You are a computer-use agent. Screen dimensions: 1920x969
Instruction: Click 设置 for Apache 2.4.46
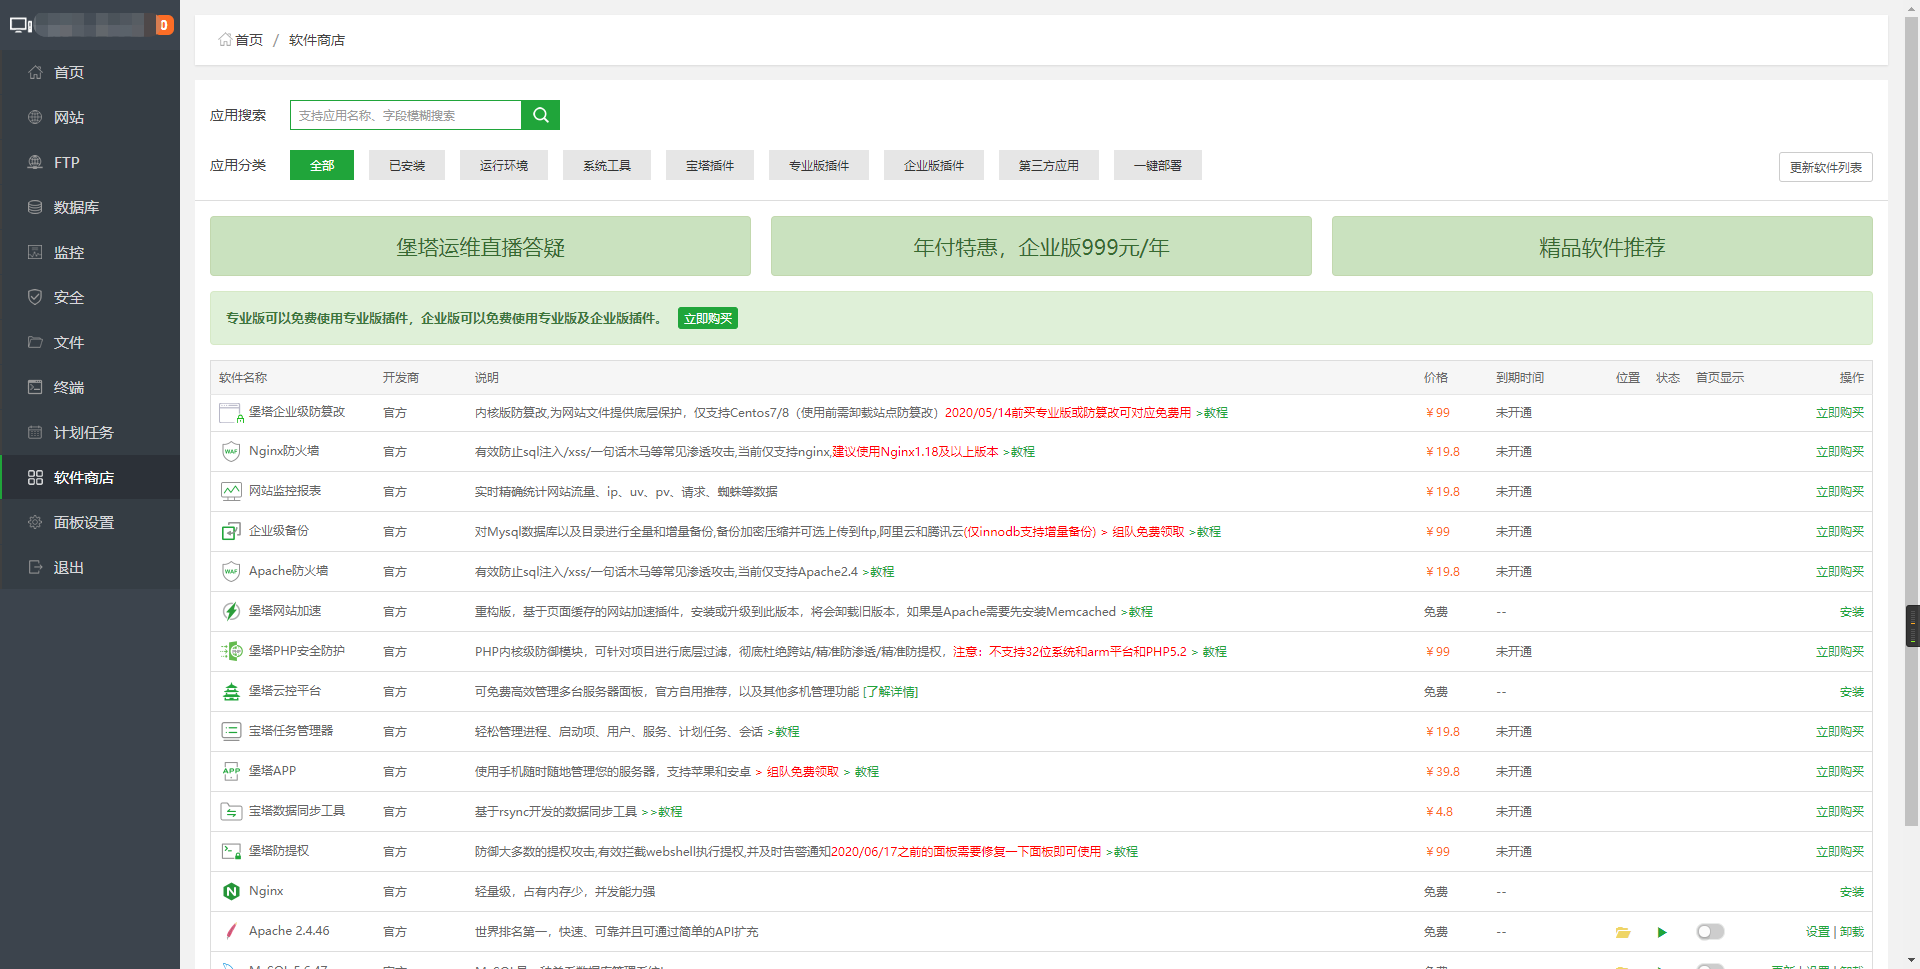[x=1818, y=932]
